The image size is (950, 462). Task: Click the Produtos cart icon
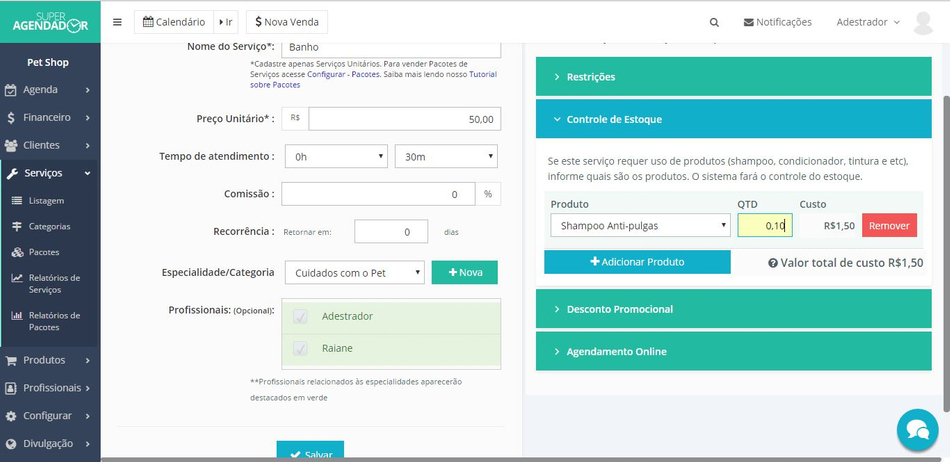point(11,360)
